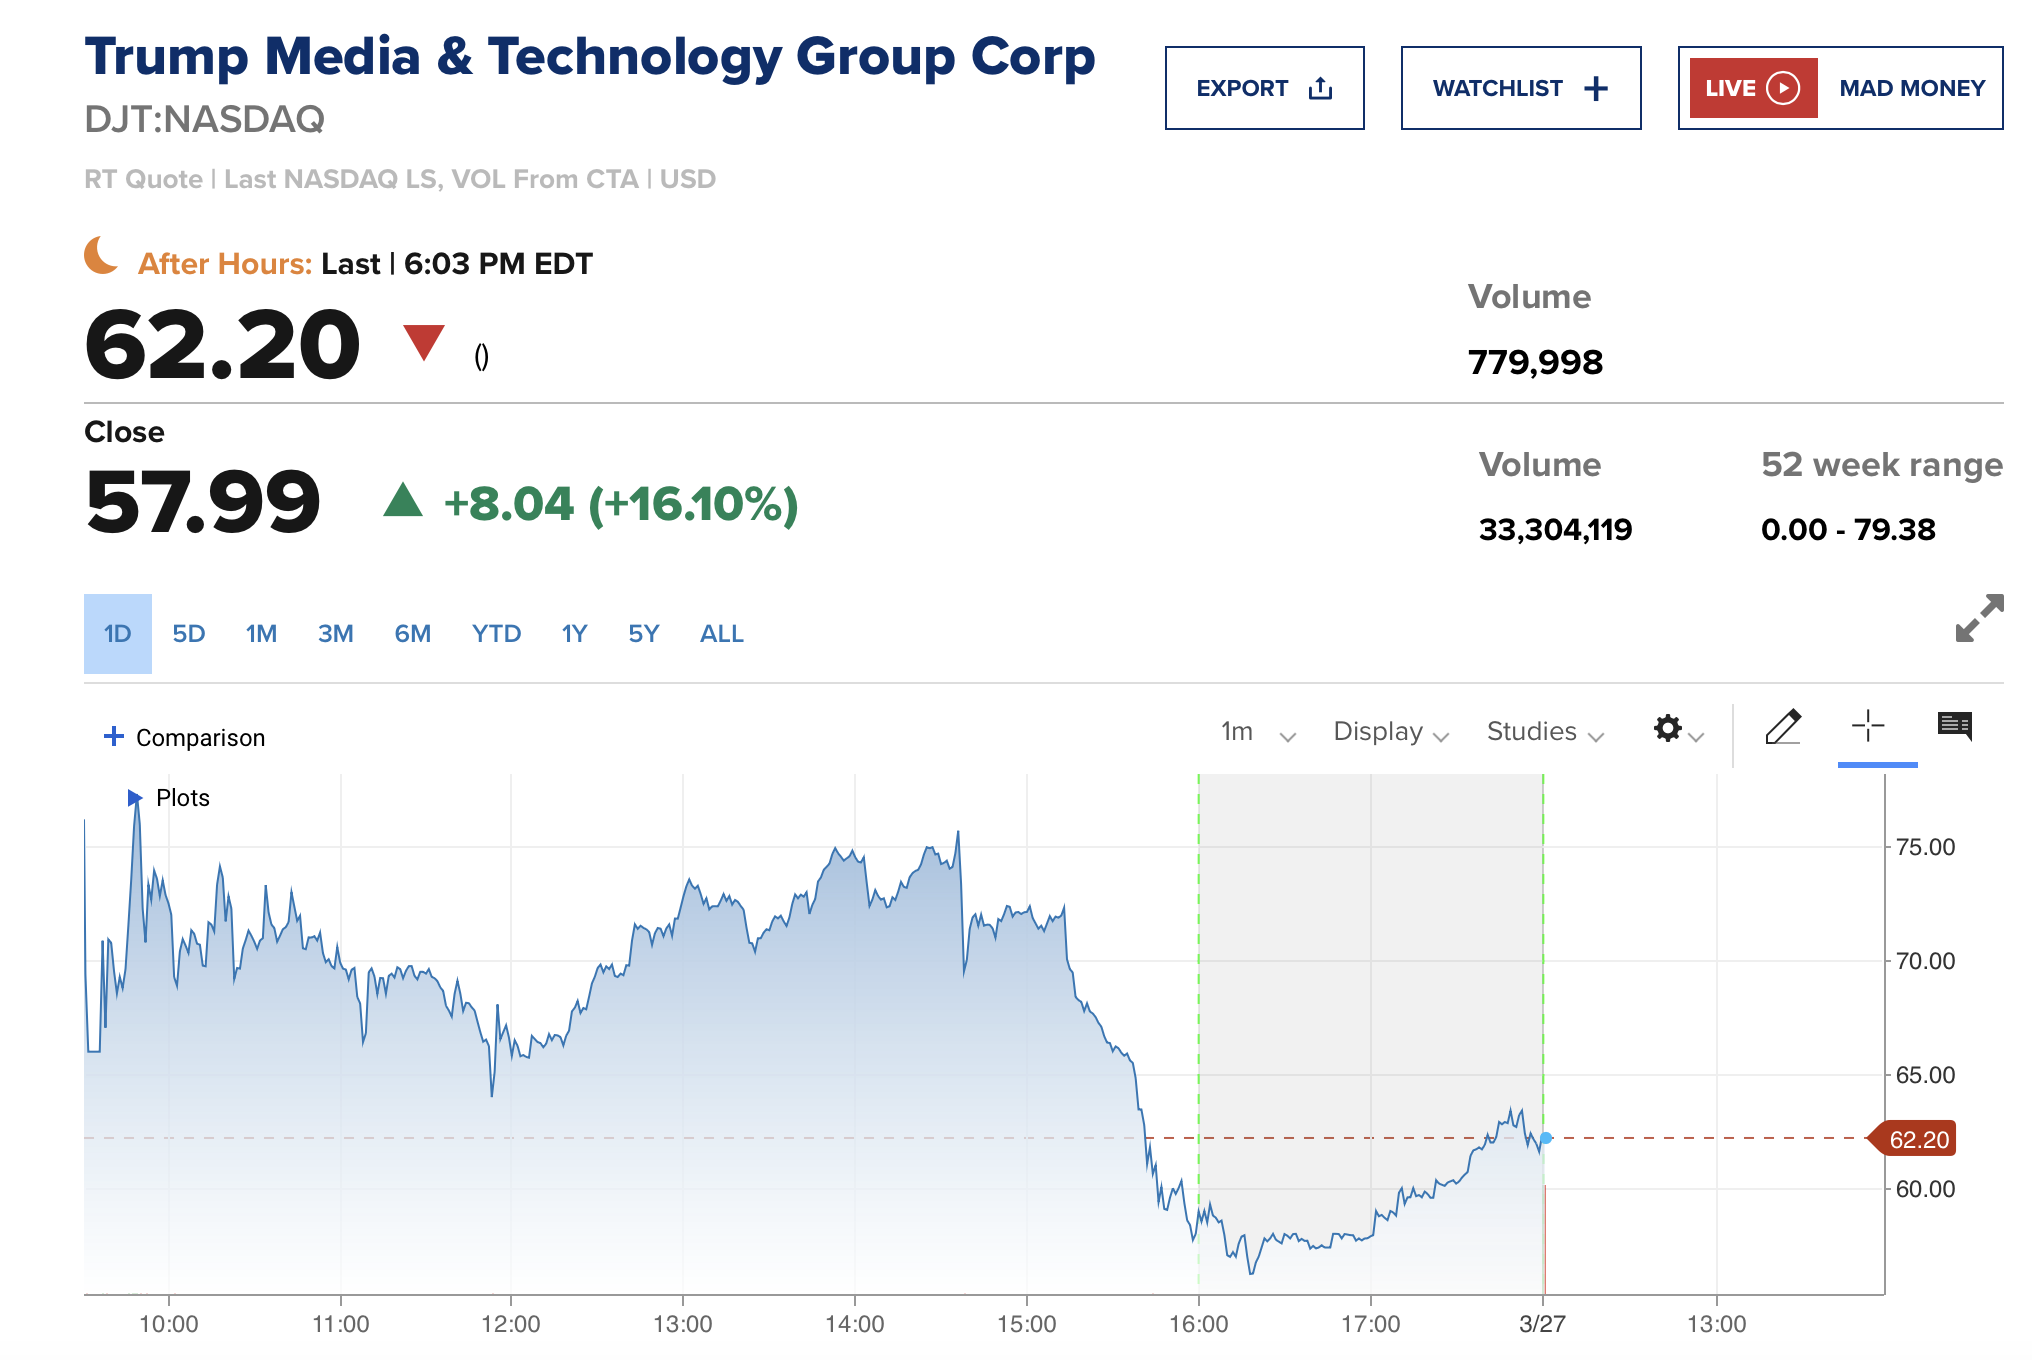2032x1360 pixels.
Task: Select the 5D time range tab
Action: coord(188,634)
